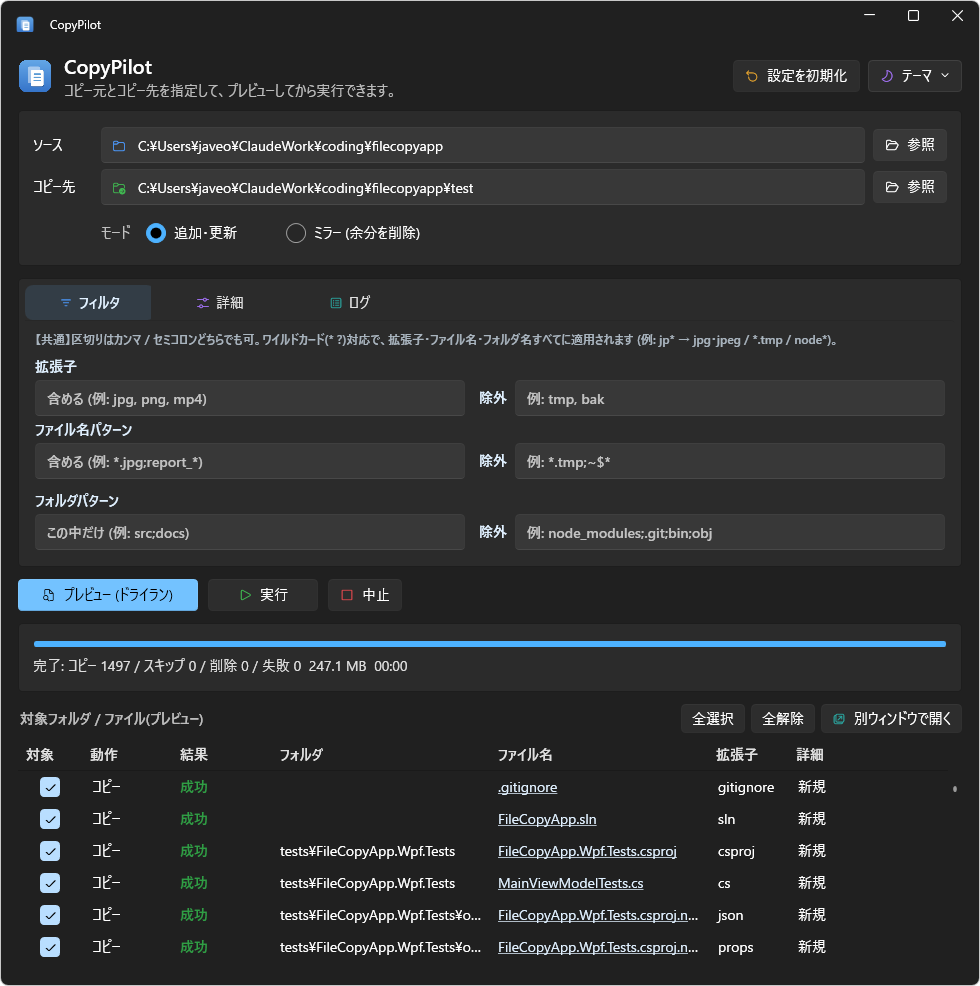
Task: Click the ファイル名パターン exclude field (*.tmp;~$*)
Action: coord(730,461)
